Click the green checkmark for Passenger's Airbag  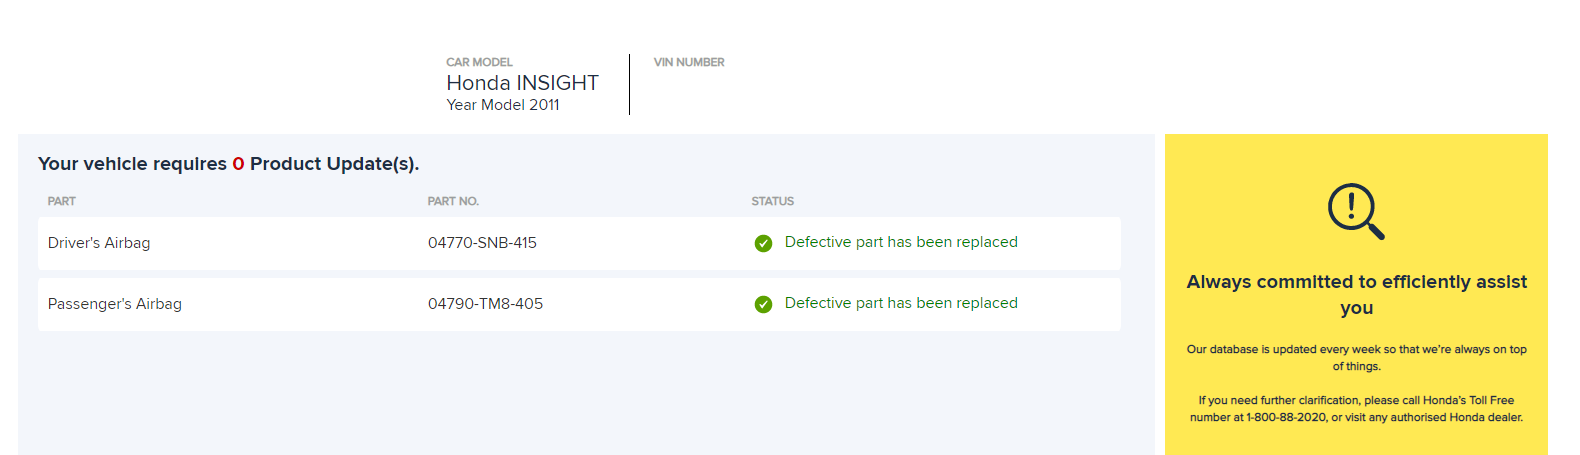coord(763,304)
